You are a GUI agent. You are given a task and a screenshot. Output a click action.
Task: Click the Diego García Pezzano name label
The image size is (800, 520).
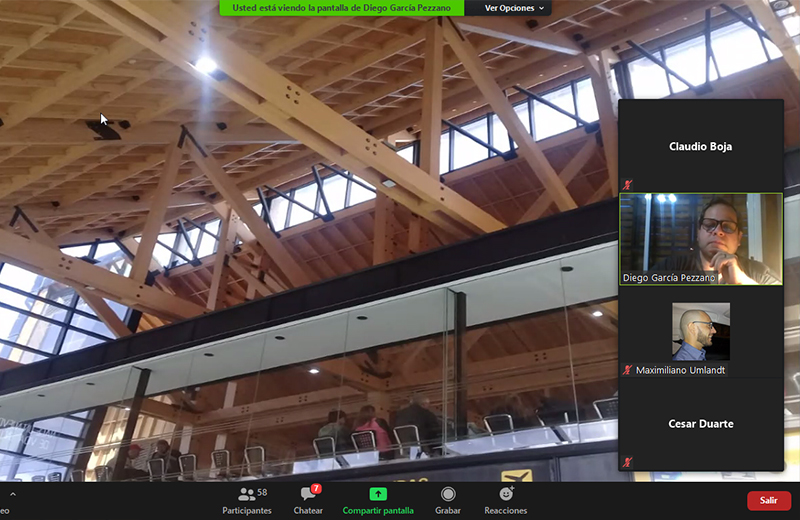[x=669, y=278]
